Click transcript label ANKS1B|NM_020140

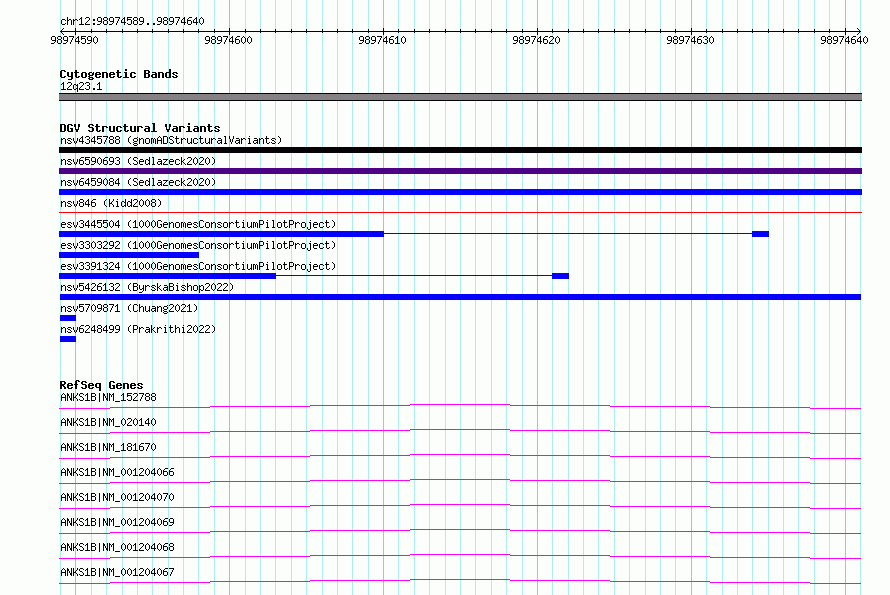click(108, 422)
